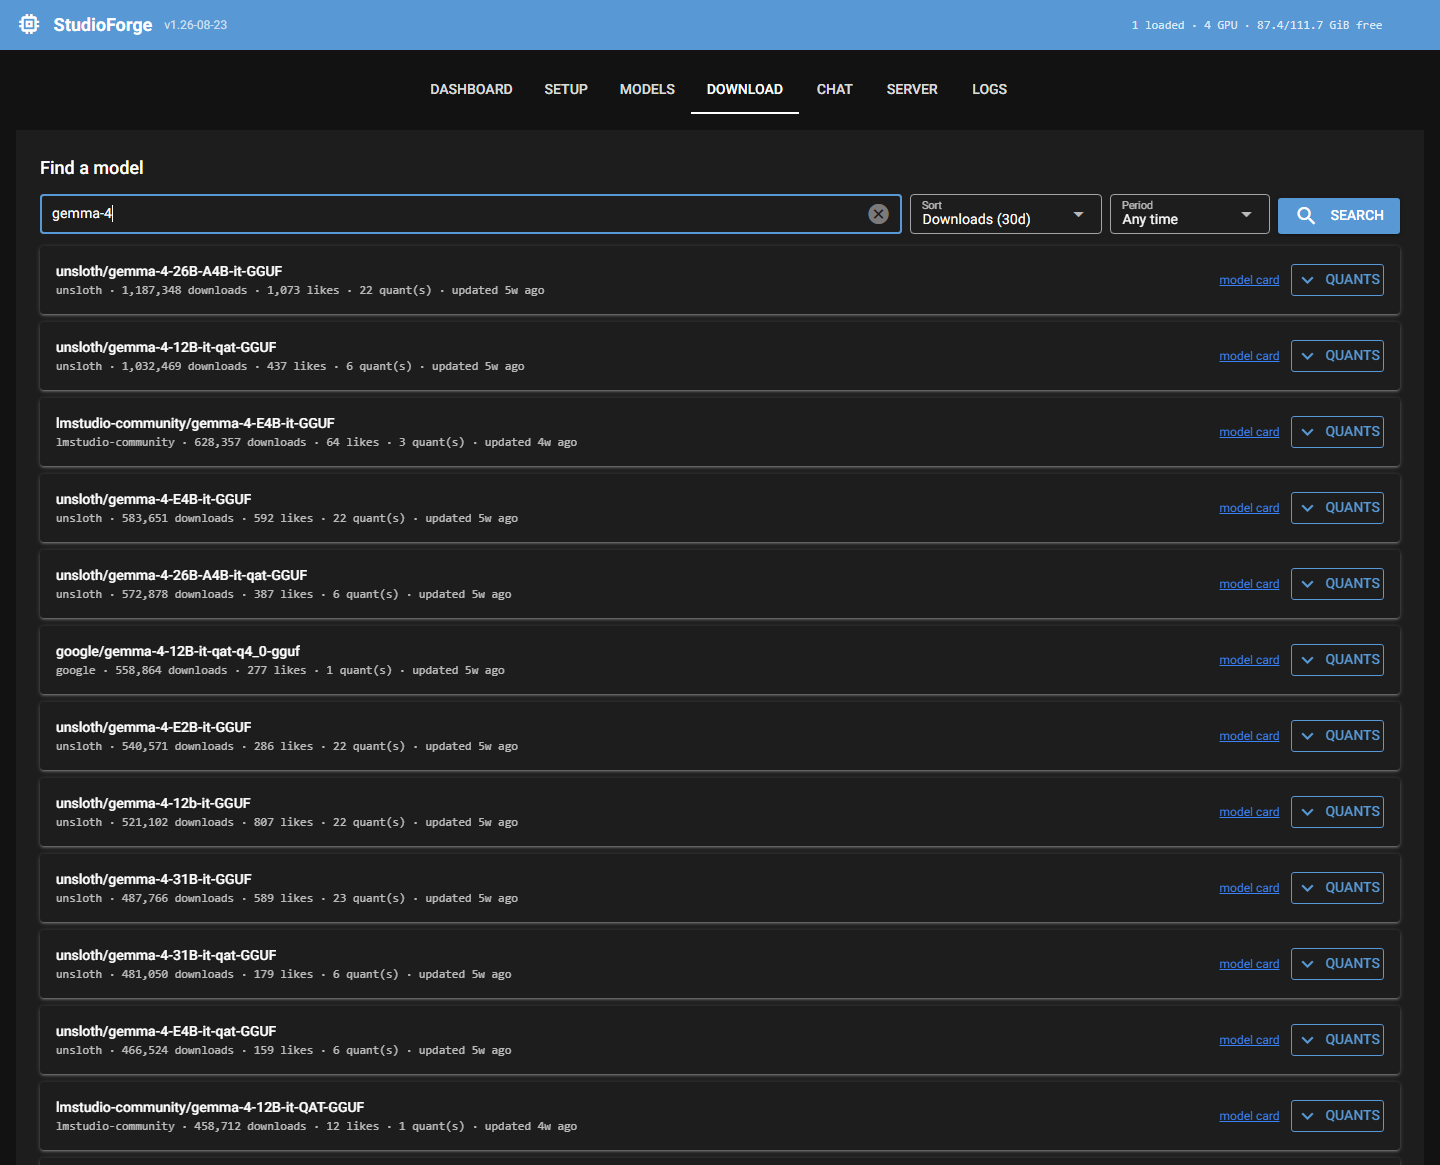Open the Dashboard tab
The image size is (1440, 1165).
click(471, 89)
